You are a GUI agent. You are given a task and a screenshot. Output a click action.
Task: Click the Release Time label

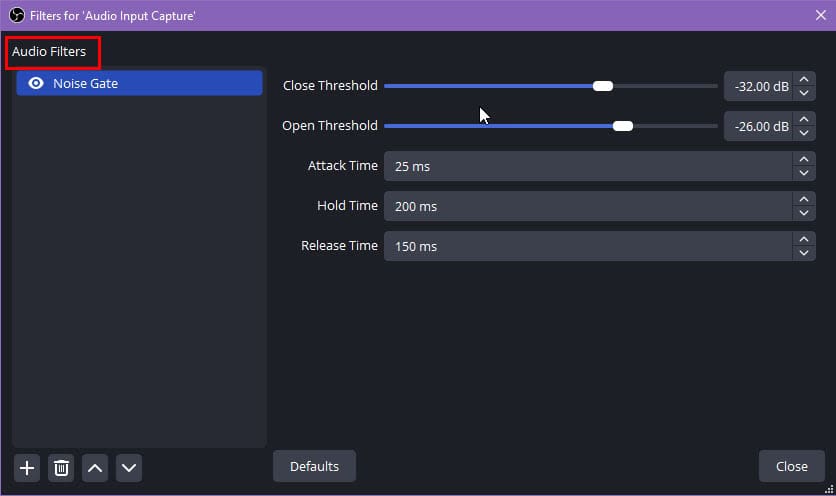[x=339, y=246]
